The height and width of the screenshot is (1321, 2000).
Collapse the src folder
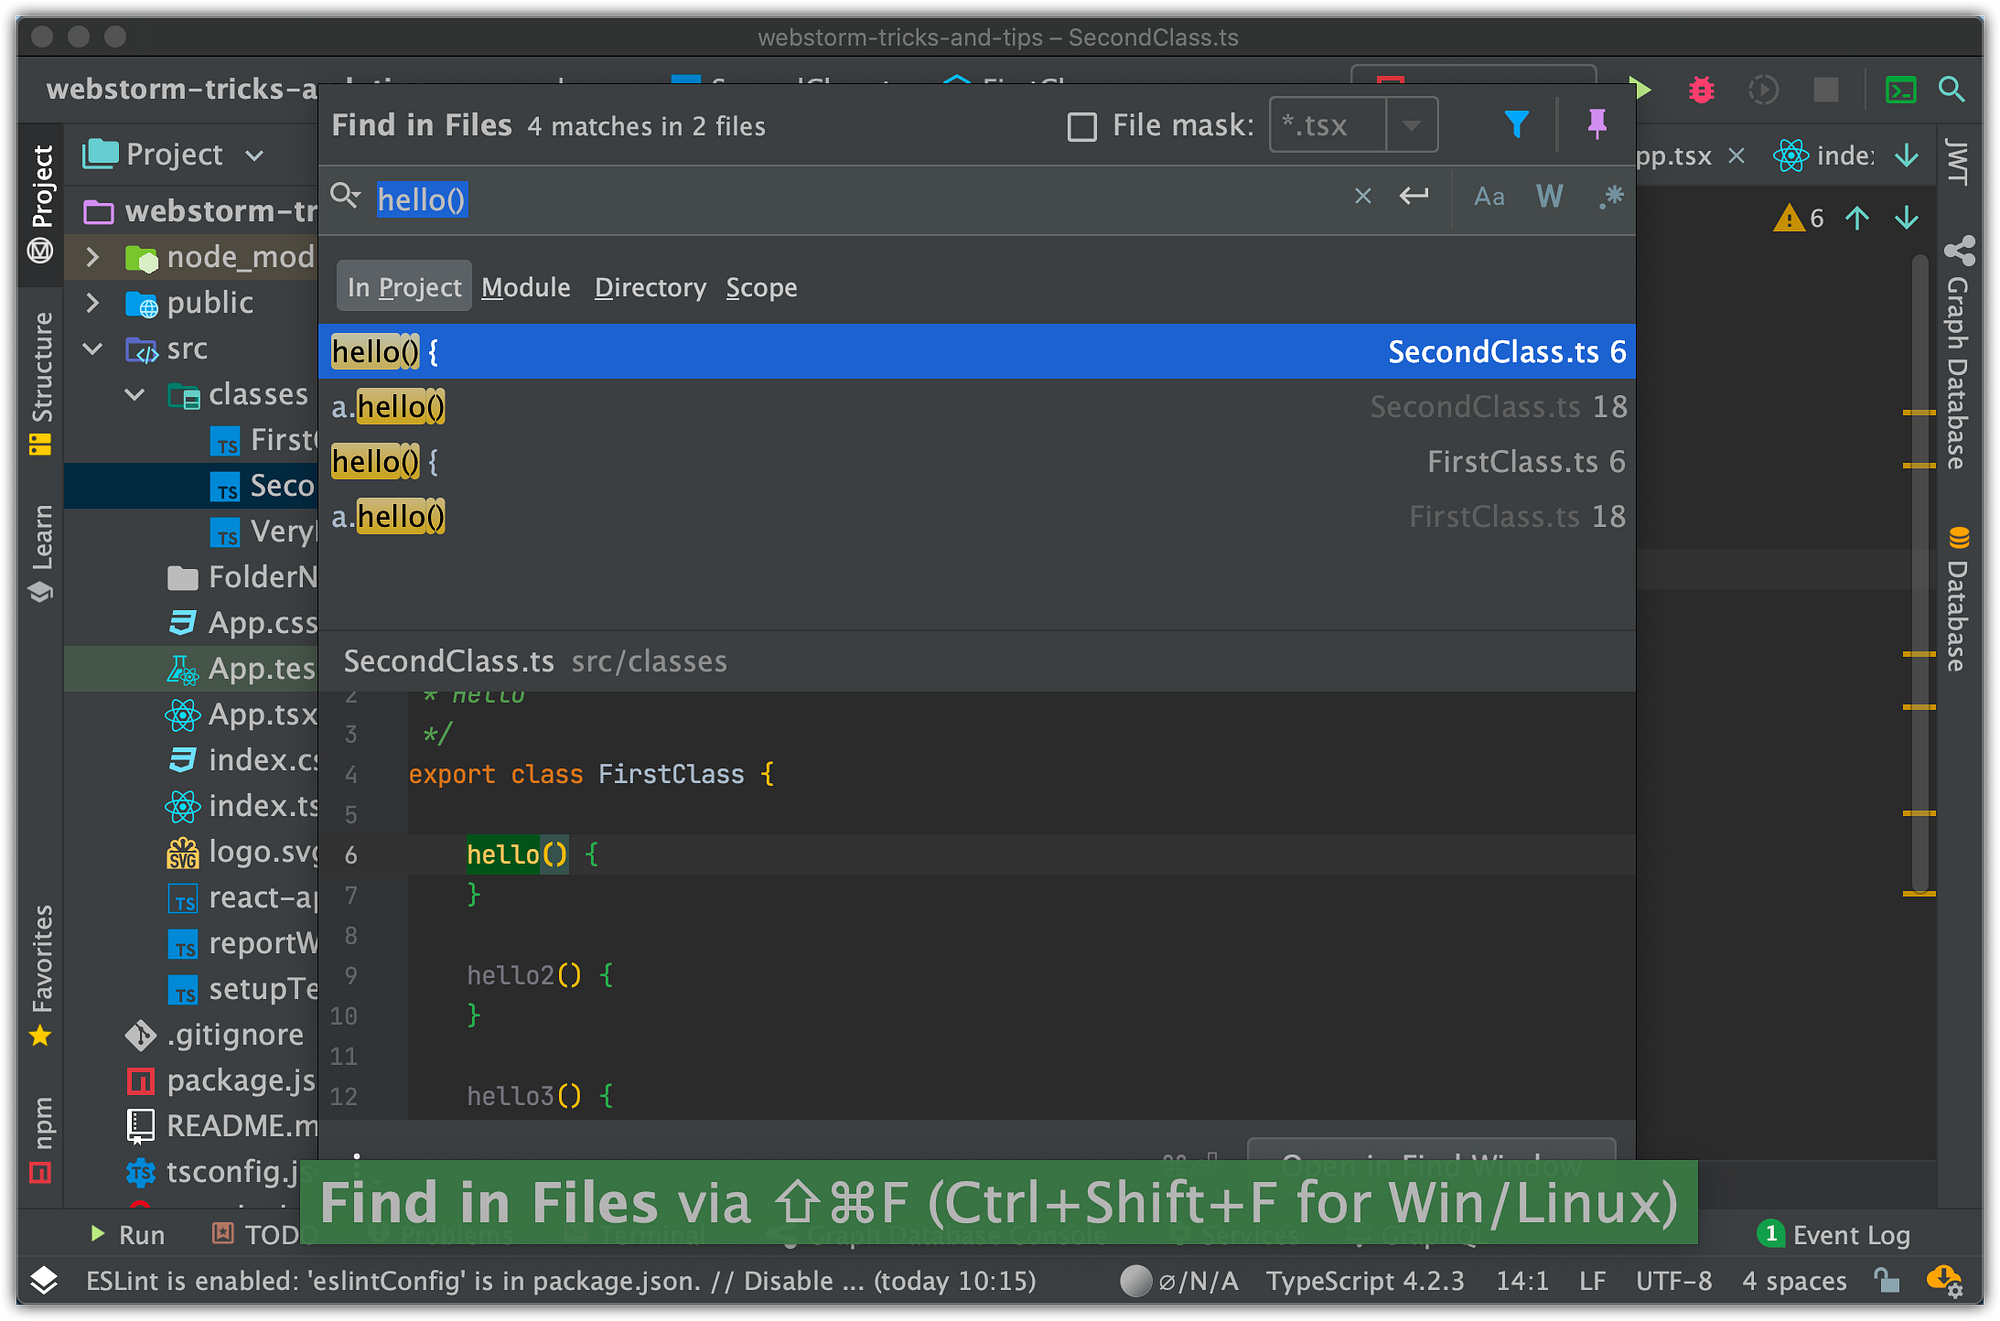(x=93, y=349)
